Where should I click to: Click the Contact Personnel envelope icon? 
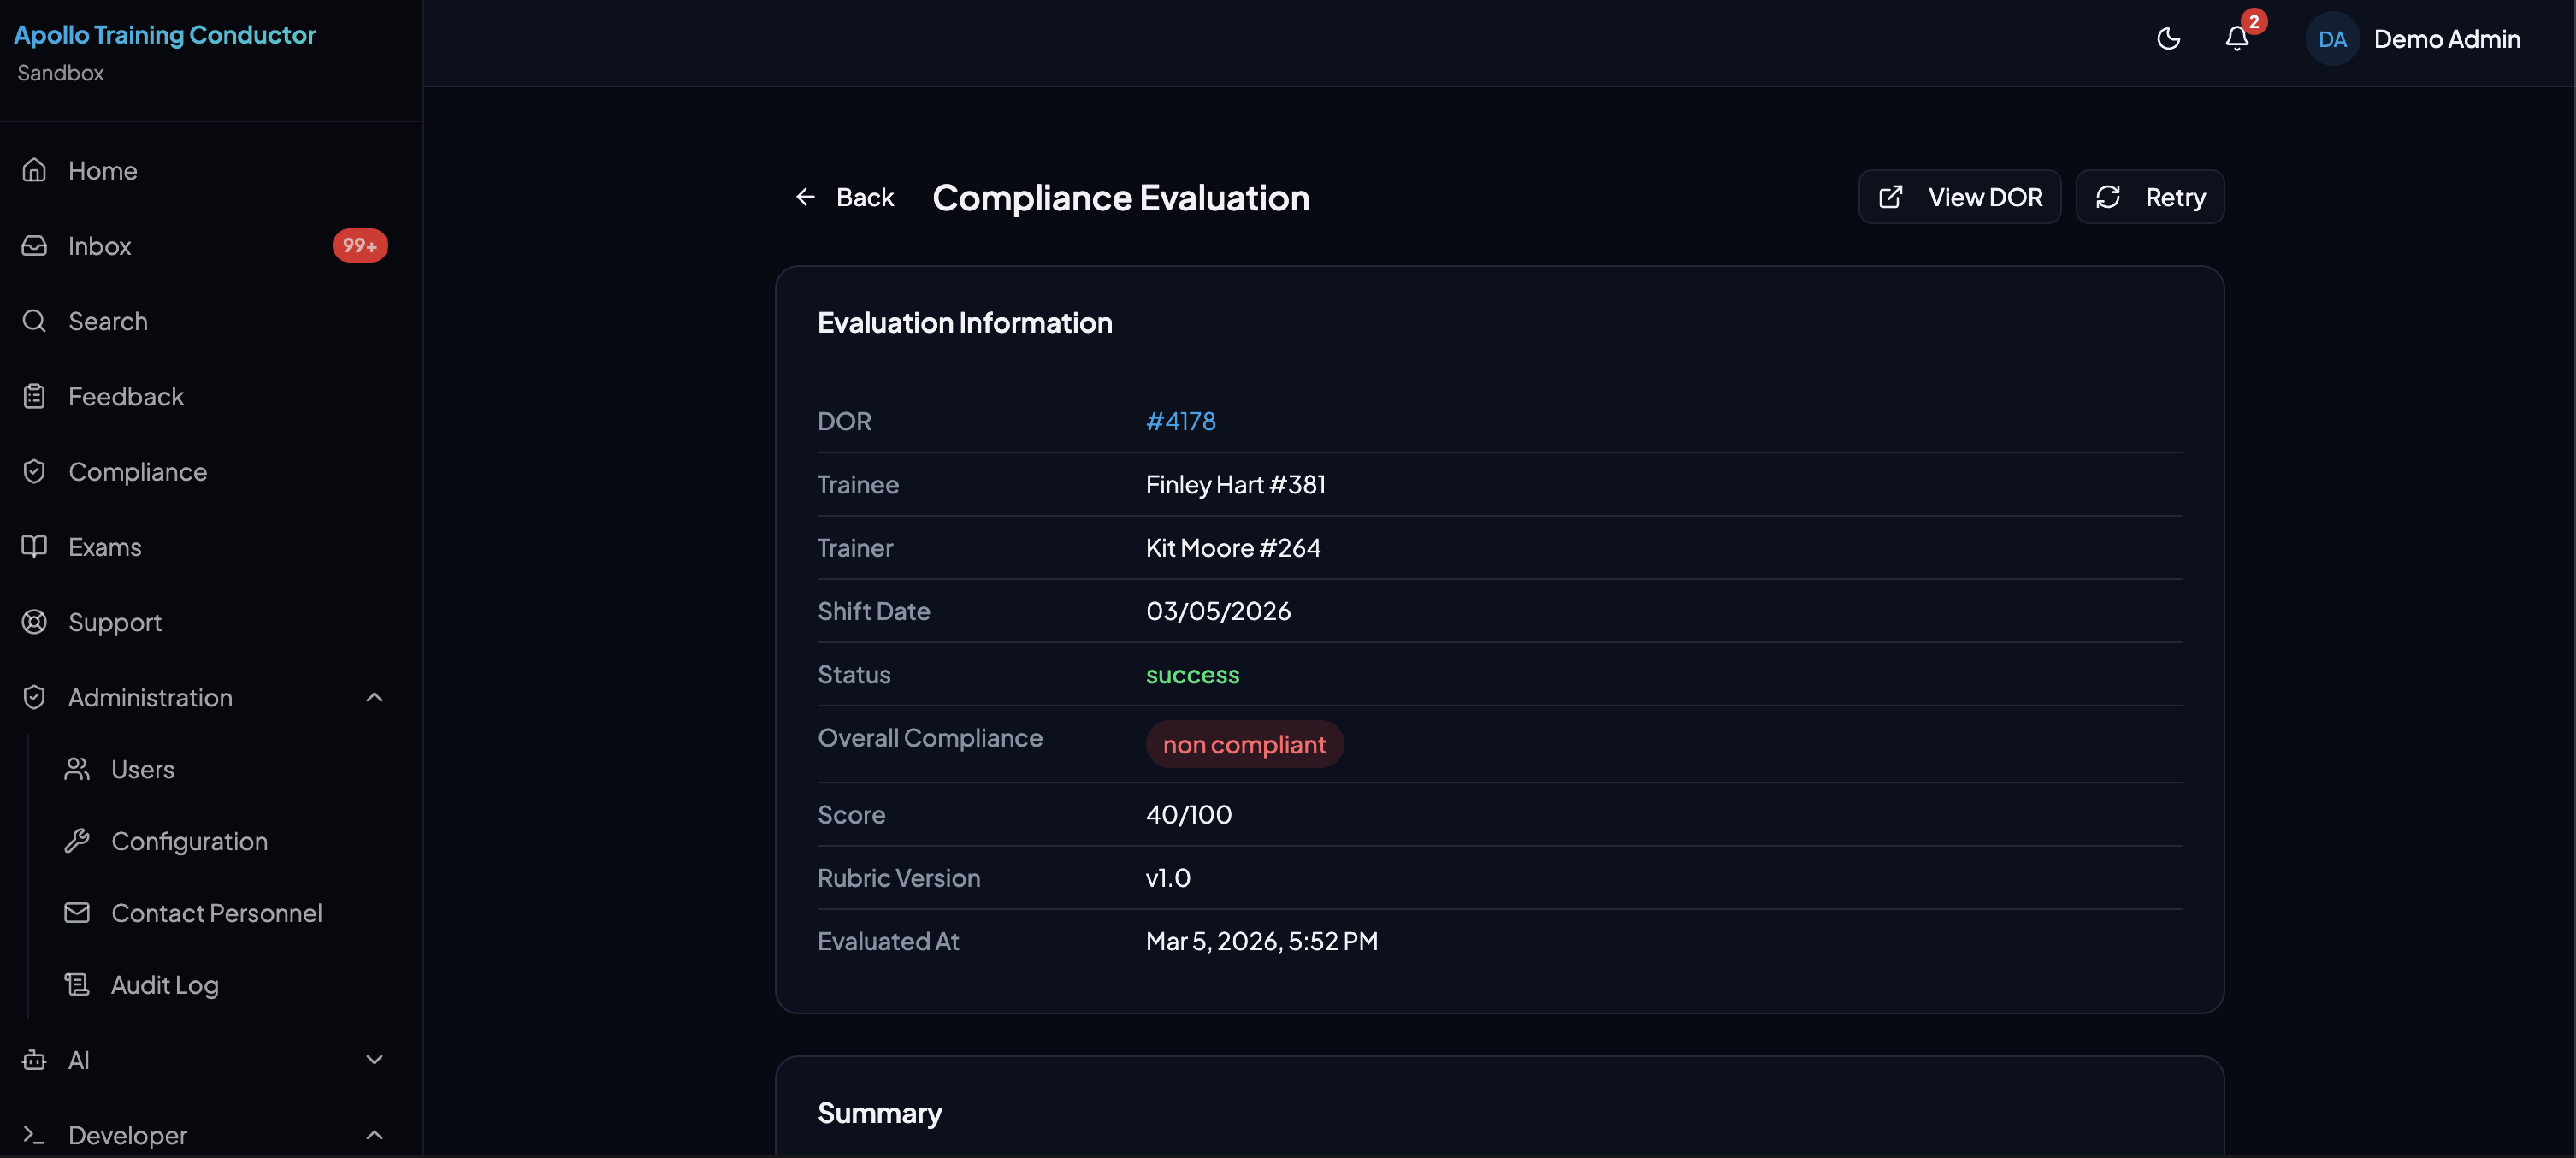[77, 913]
